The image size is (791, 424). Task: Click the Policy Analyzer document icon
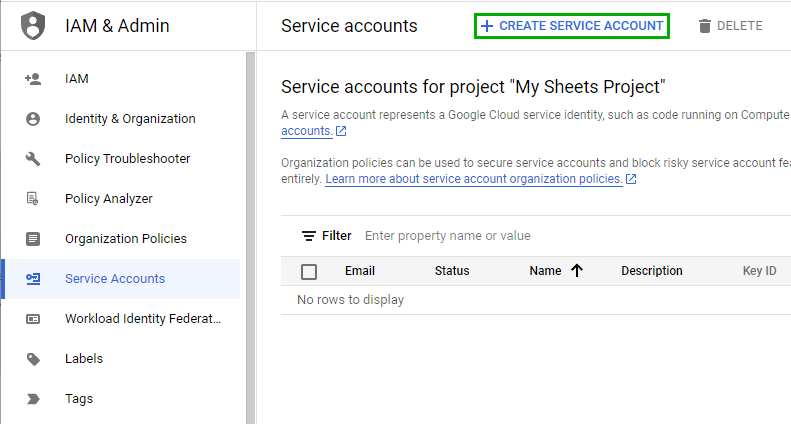click(33, 198)
